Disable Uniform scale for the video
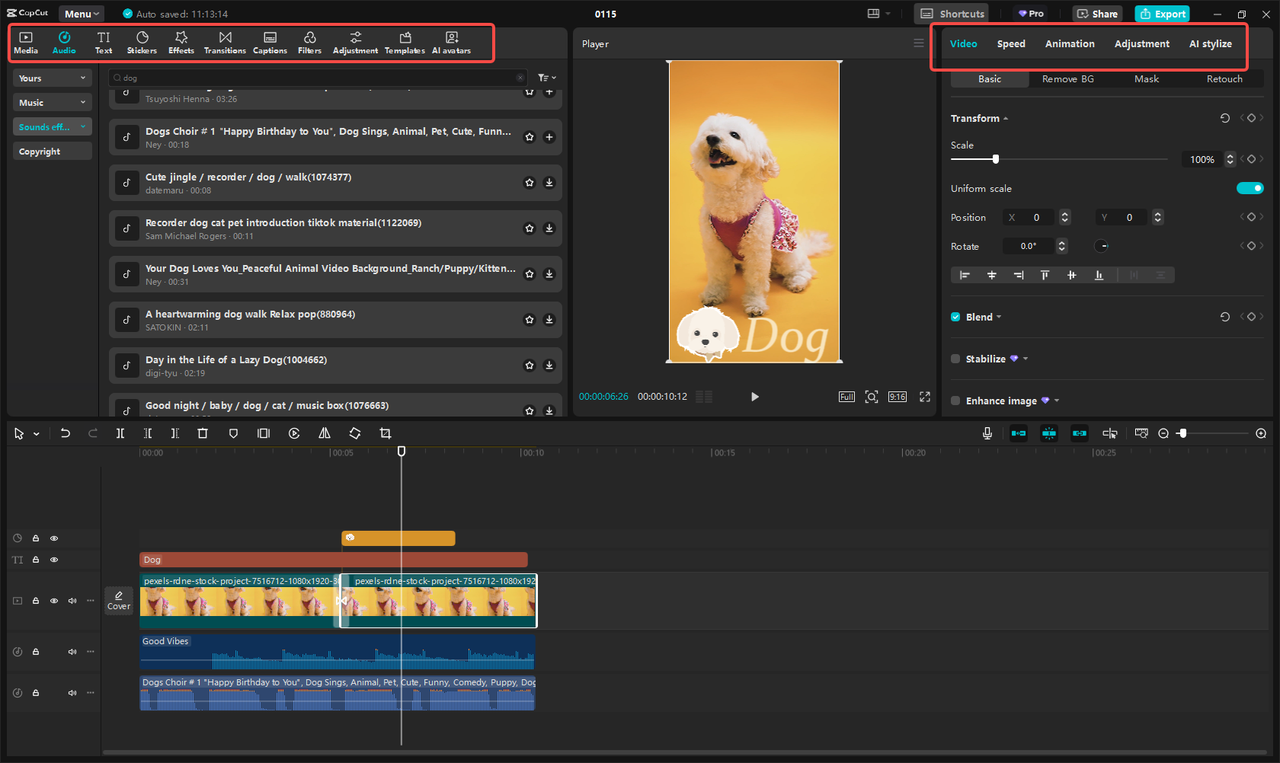Viewport: 1280px width, 763px height. [x=1250, y=187]
